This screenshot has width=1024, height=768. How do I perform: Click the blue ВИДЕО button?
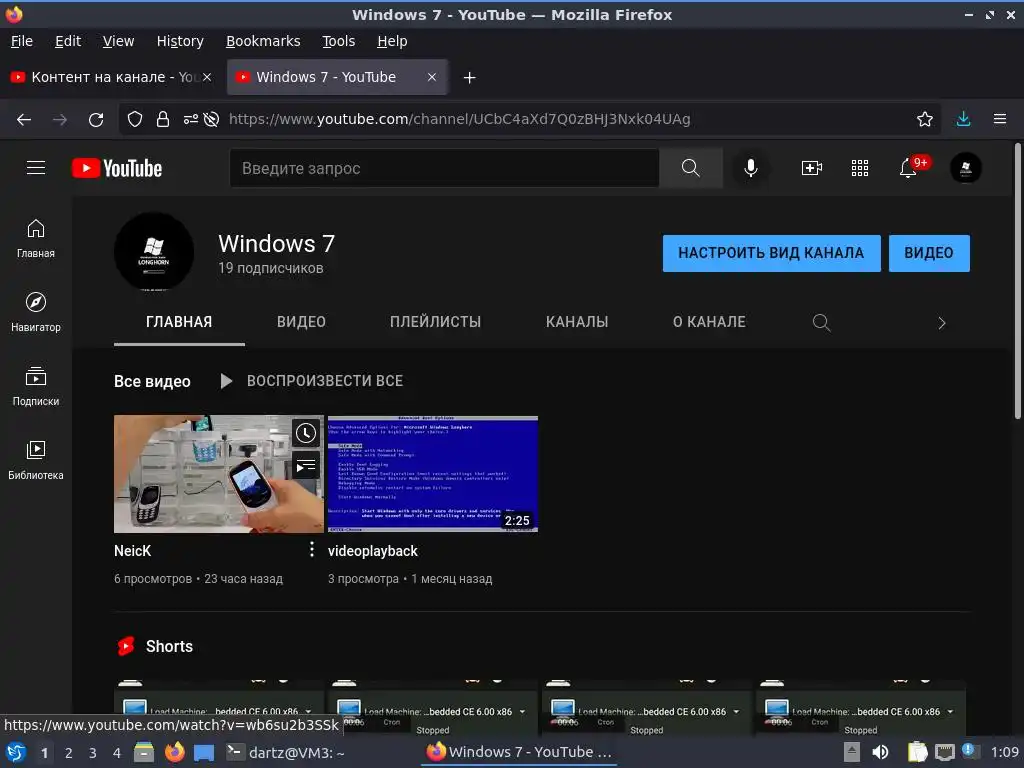(929, 253)
